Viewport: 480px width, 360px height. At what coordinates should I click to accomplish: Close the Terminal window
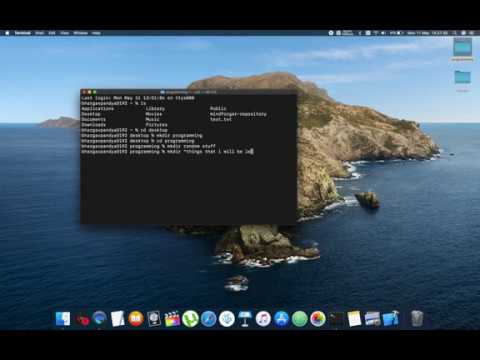pyautogui.click(x=84, y=92)
